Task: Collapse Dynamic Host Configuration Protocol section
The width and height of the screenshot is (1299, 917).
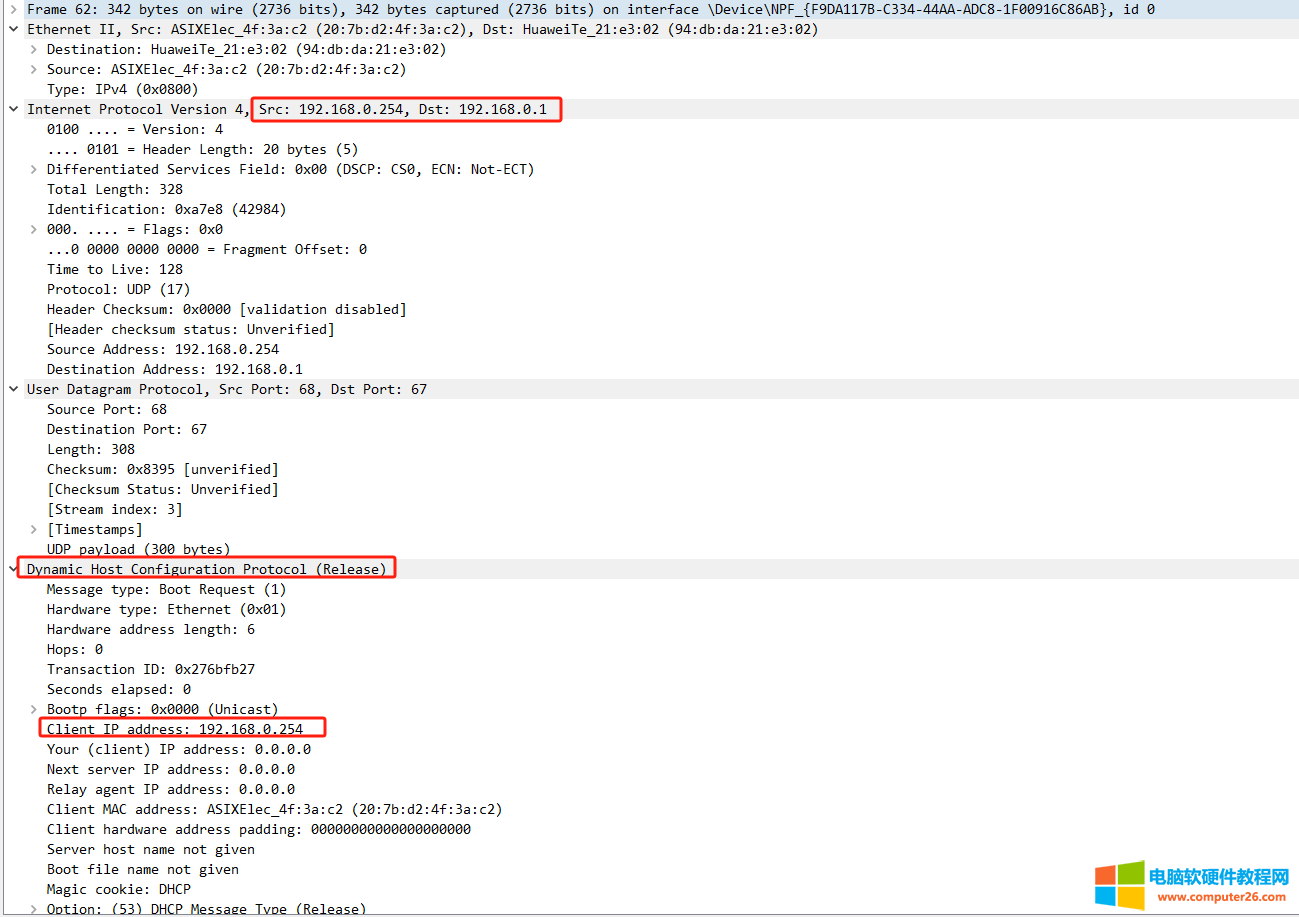Action: click(14, 569)
